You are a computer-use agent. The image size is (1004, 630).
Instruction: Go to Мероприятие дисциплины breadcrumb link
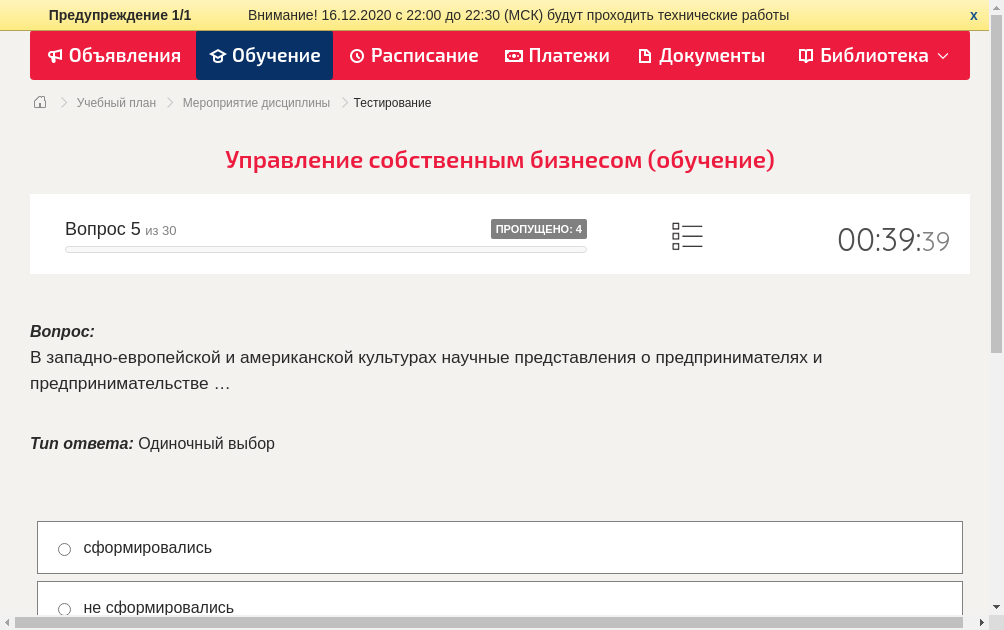[256, 103]
